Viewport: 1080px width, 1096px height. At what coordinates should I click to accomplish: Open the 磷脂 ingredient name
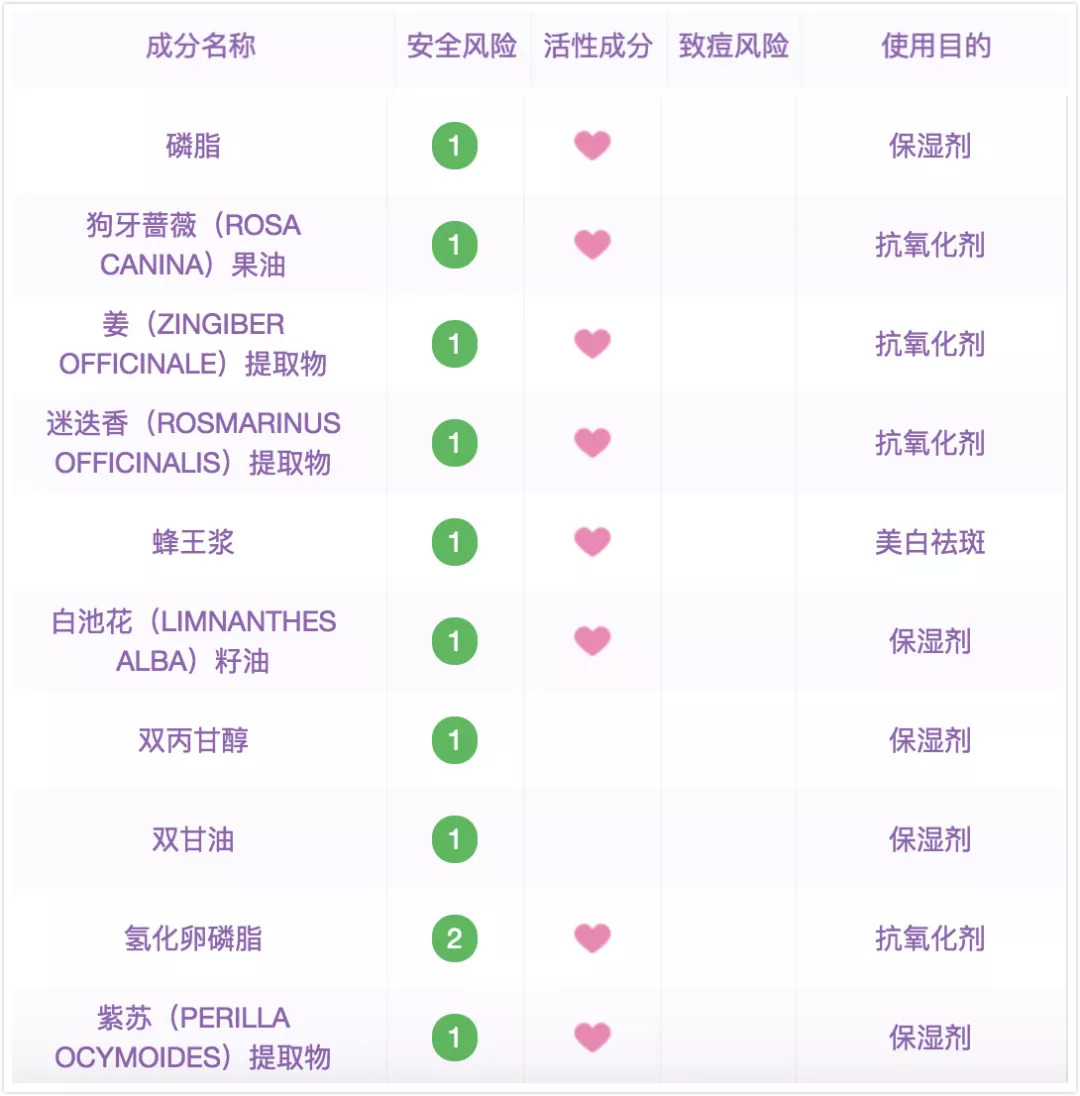tap(194, 146)
